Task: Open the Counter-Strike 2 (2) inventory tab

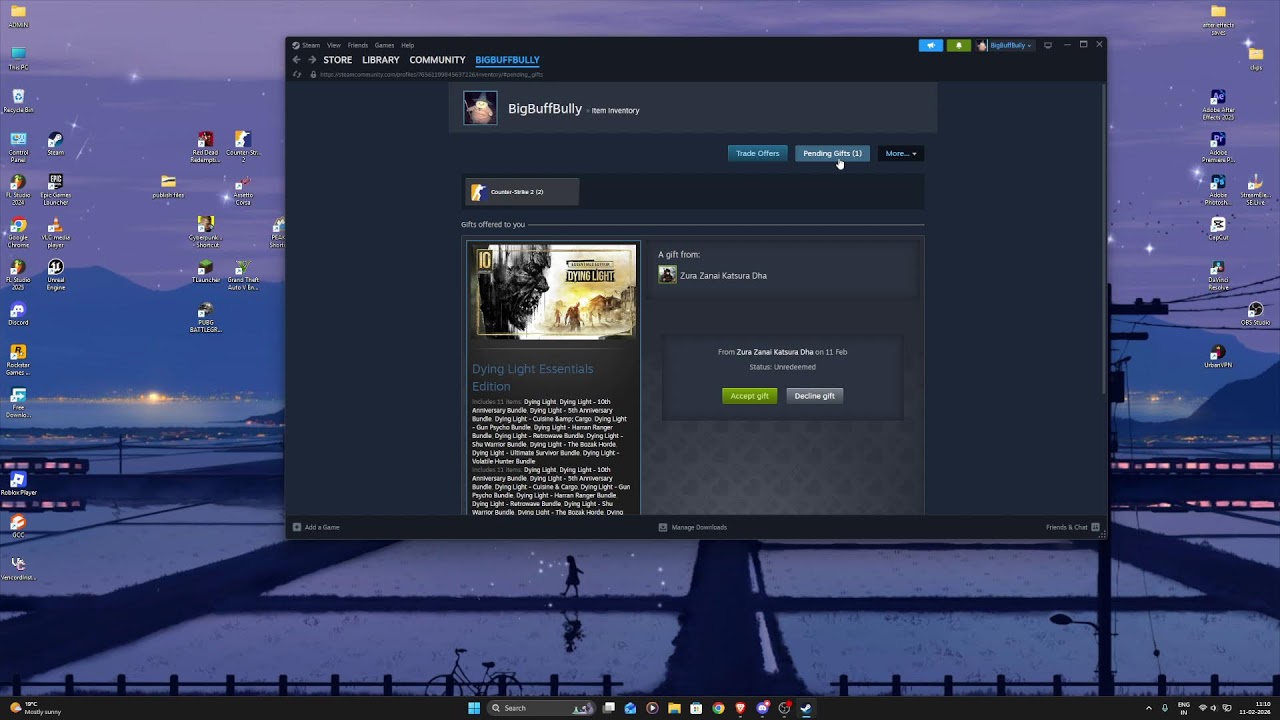Action: pos(521,192)
